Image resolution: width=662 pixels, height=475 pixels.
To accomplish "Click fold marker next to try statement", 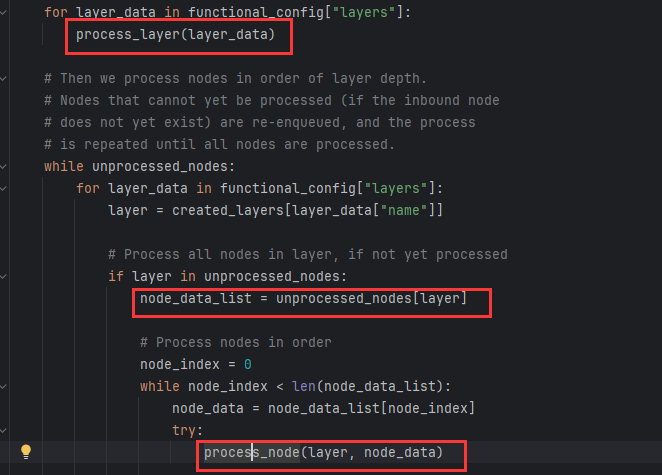I will [6, 430].
